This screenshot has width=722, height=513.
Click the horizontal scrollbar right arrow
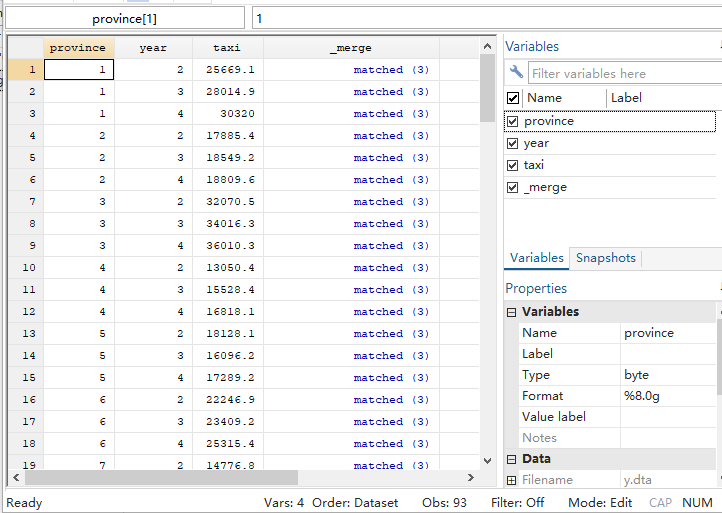click(470, 478)
